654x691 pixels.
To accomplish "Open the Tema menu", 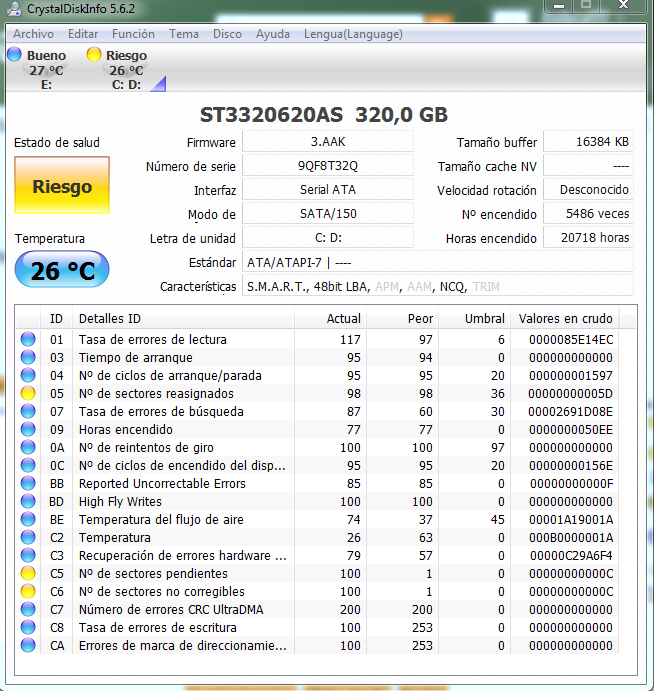I will pos(184,34).
